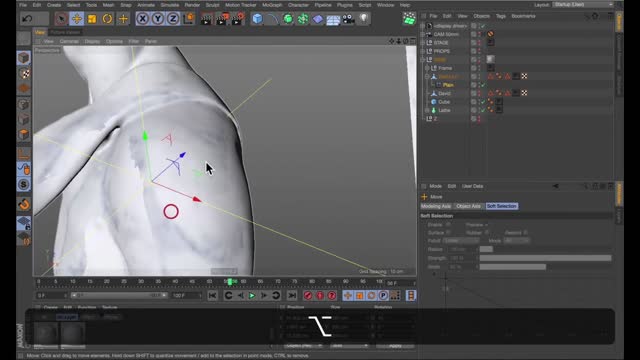Toggle the Snap S icon

(24, 184)
